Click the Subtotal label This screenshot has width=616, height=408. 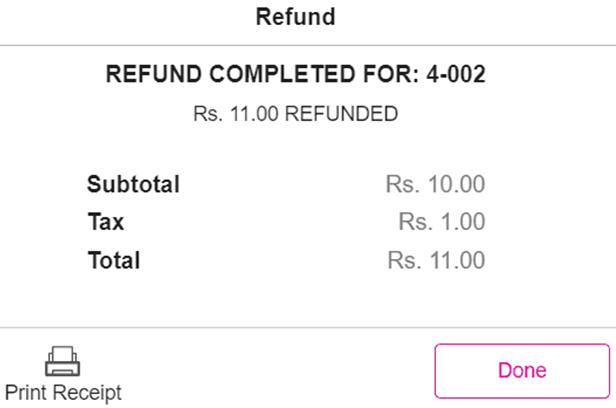(133, 185)
